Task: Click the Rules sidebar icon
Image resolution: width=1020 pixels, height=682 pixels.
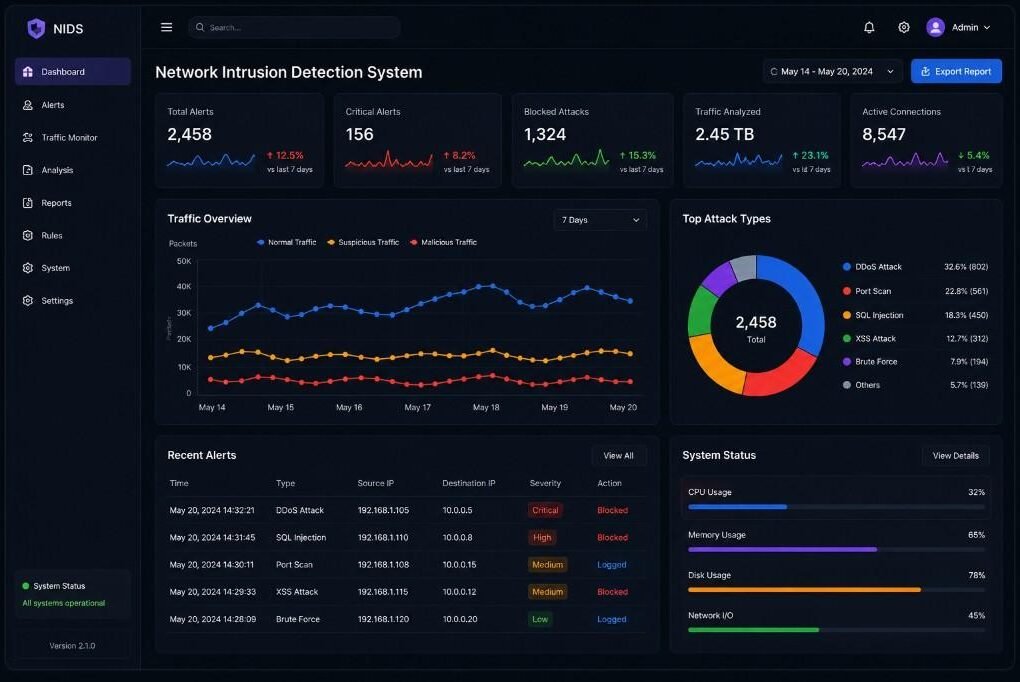Action: point(27,236)
